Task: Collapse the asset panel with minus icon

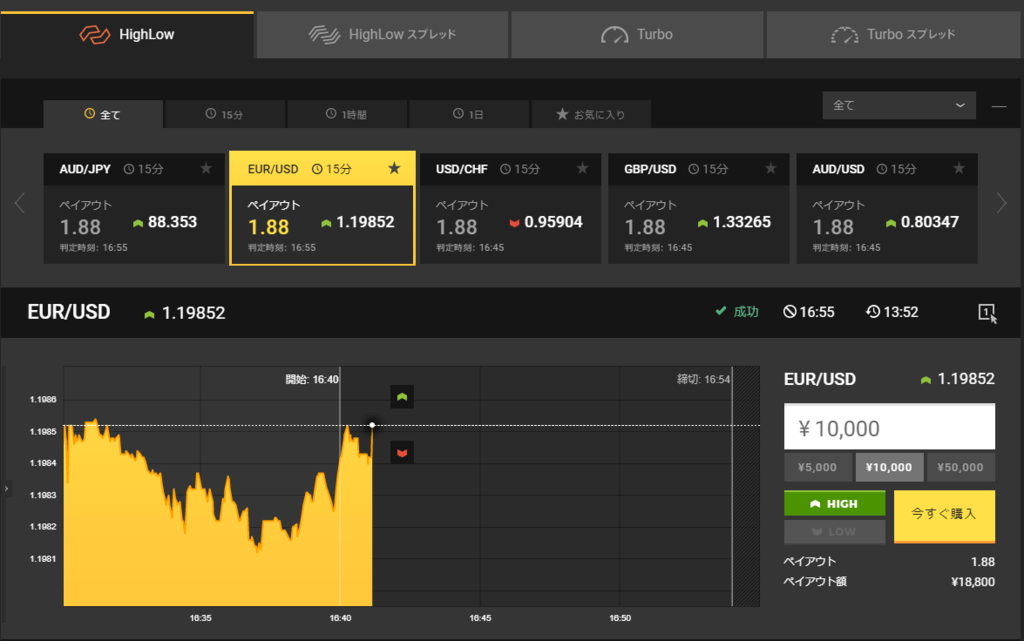Action: pyautogui.click(x=999, y=106)
